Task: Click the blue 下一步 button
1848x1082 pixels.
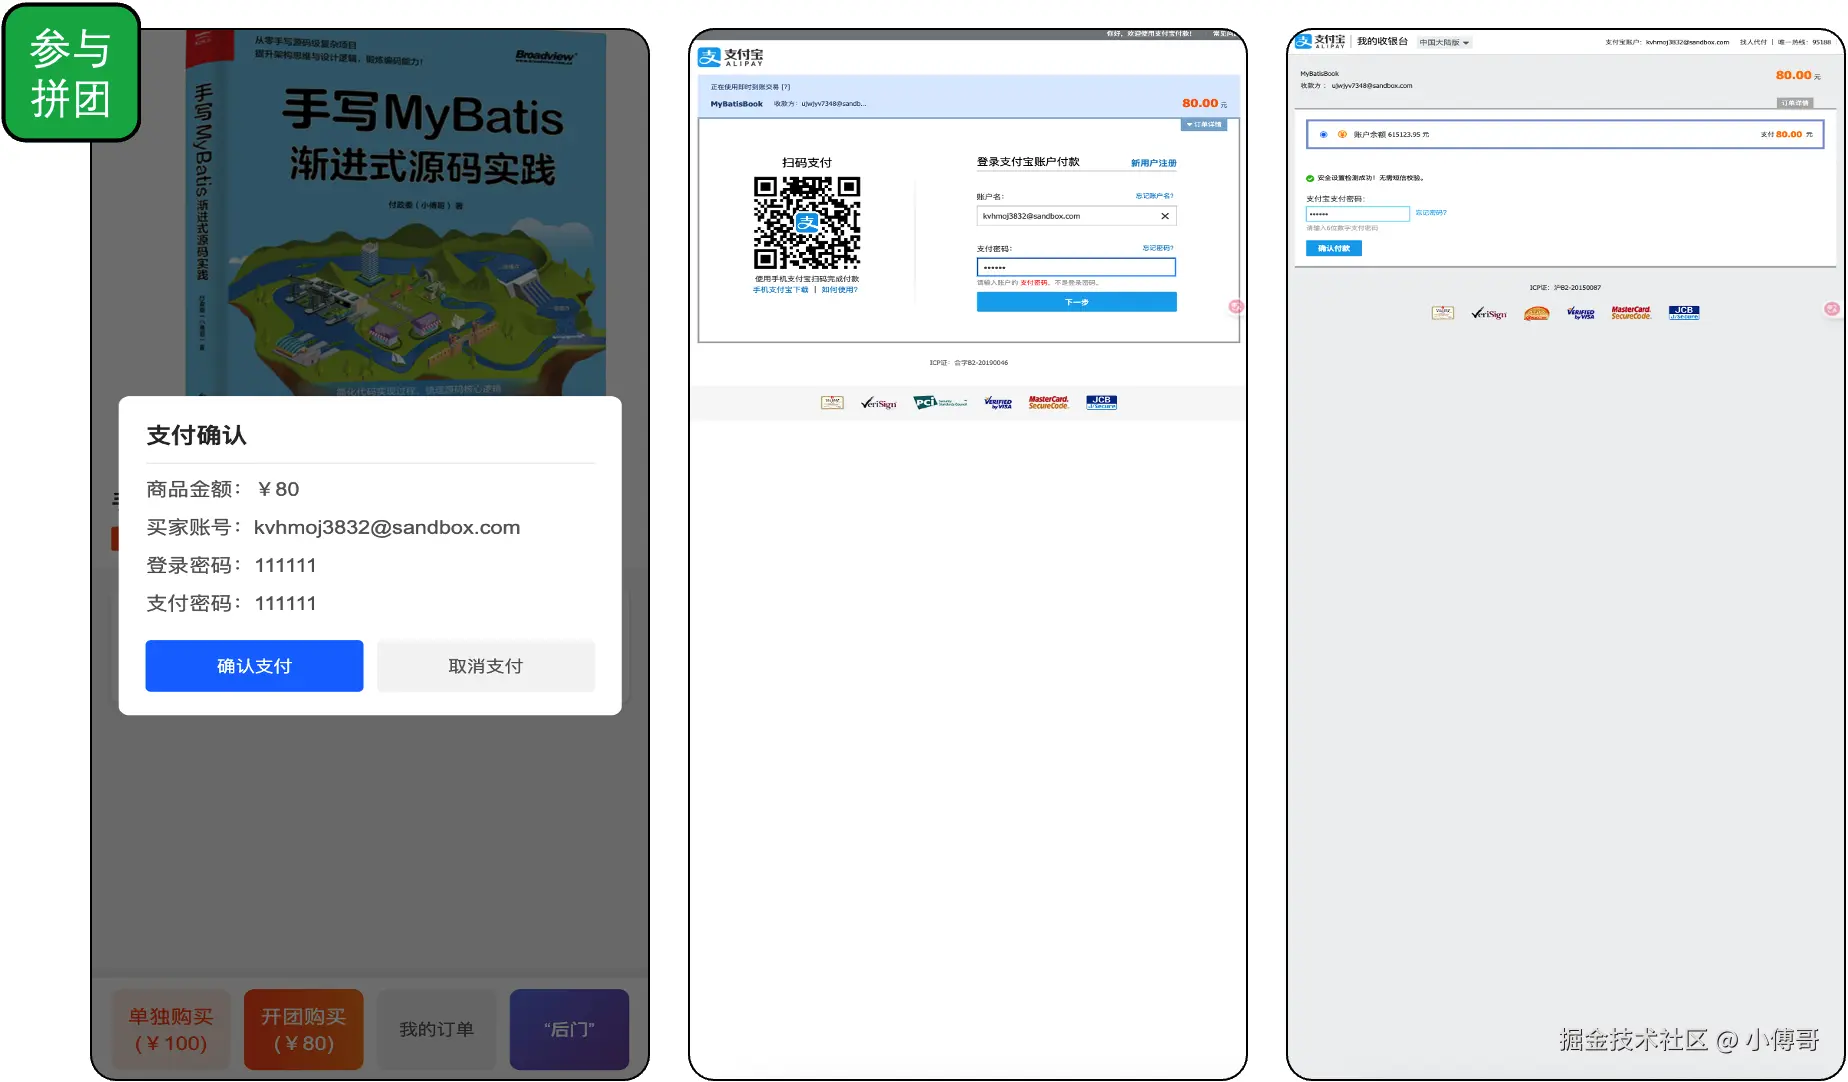Action: tap(1076, 302)
